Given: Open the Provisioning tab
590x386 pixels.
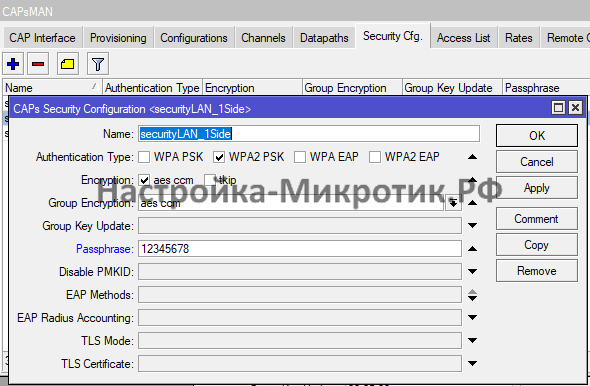Looking at the screenshot, I should pos(118,38).
